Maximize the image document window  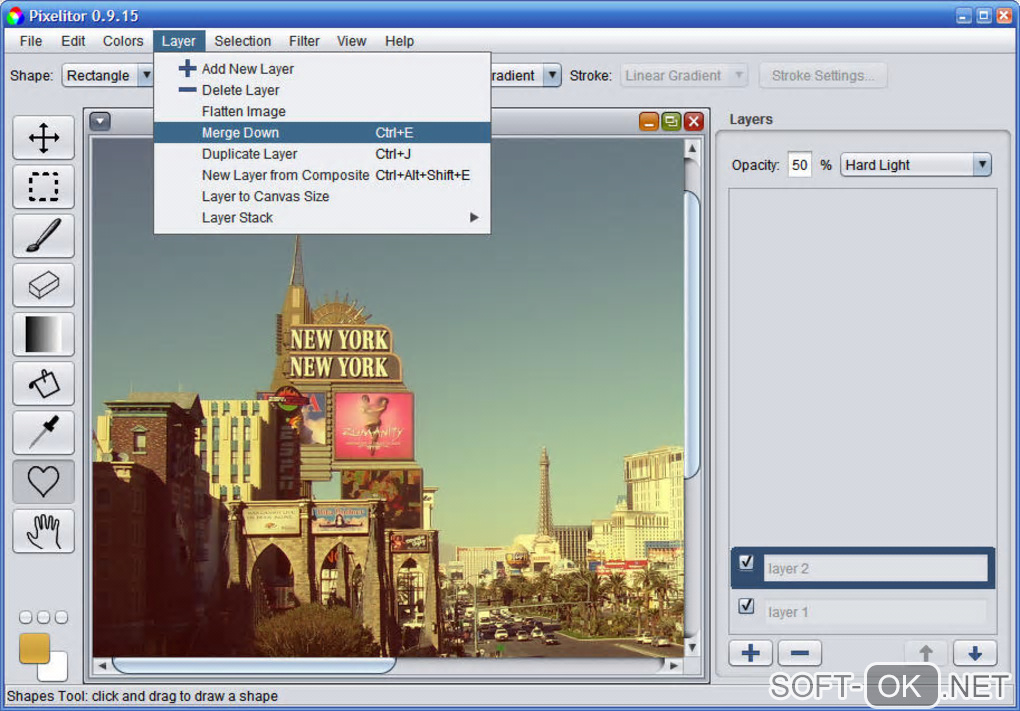[671, 122]
